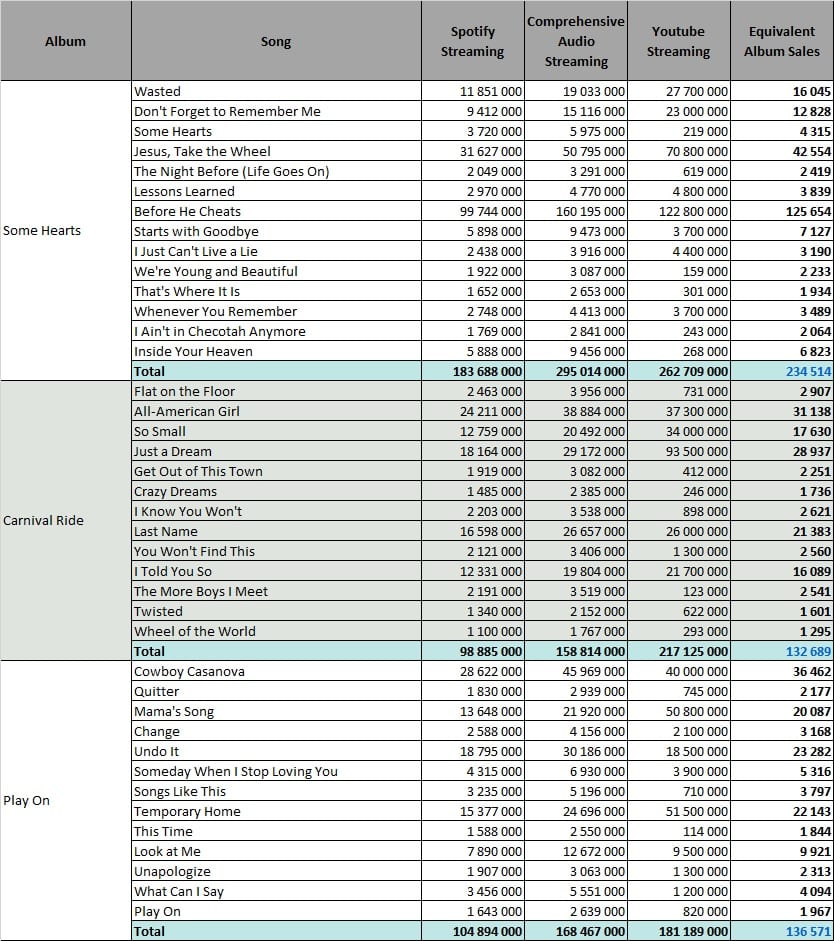Click the Album column header

pos(65,41)
